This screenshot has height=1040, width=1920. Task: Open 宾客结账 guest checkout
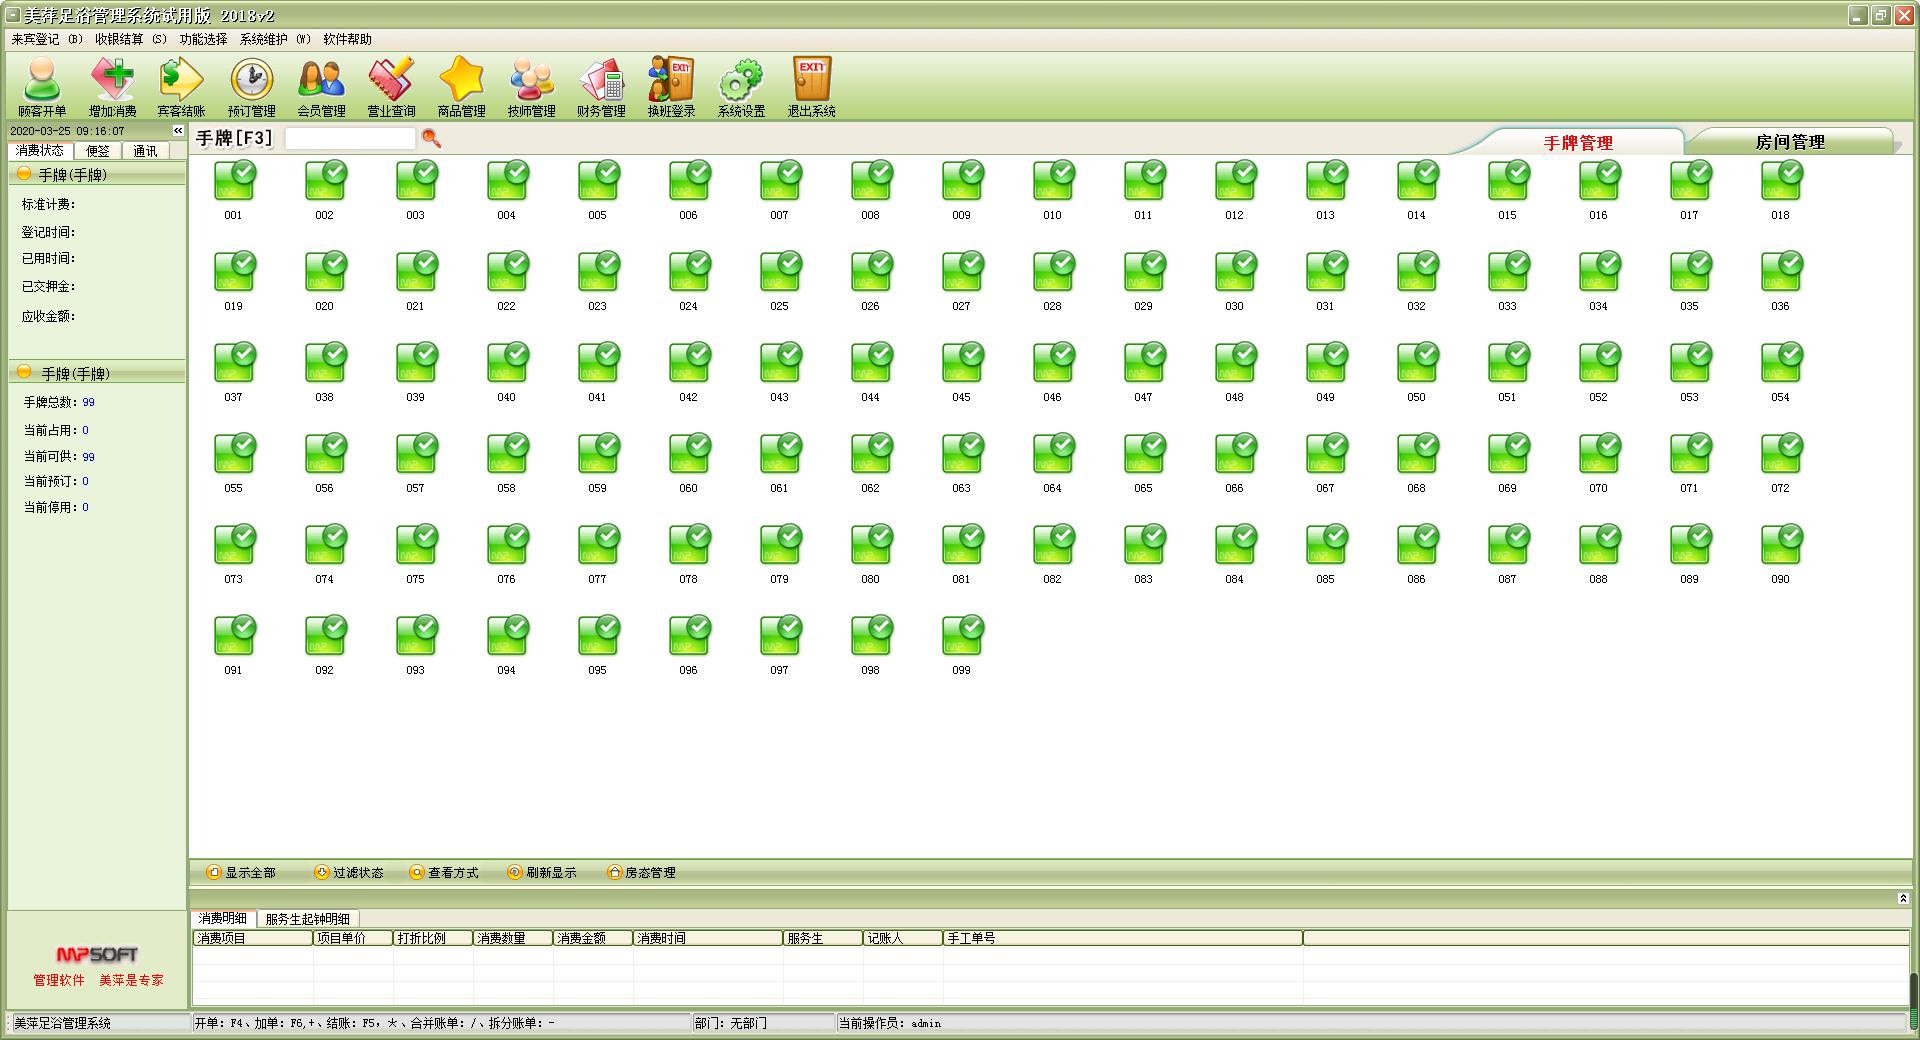(181, 86)
